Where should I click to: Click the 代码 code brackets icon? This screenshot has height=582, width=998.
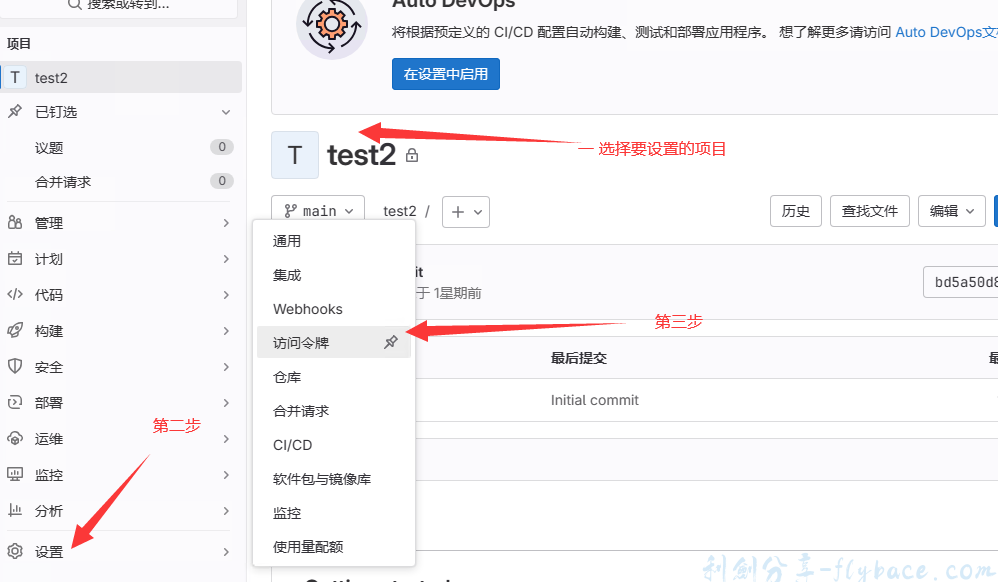(x=15, y=294)
